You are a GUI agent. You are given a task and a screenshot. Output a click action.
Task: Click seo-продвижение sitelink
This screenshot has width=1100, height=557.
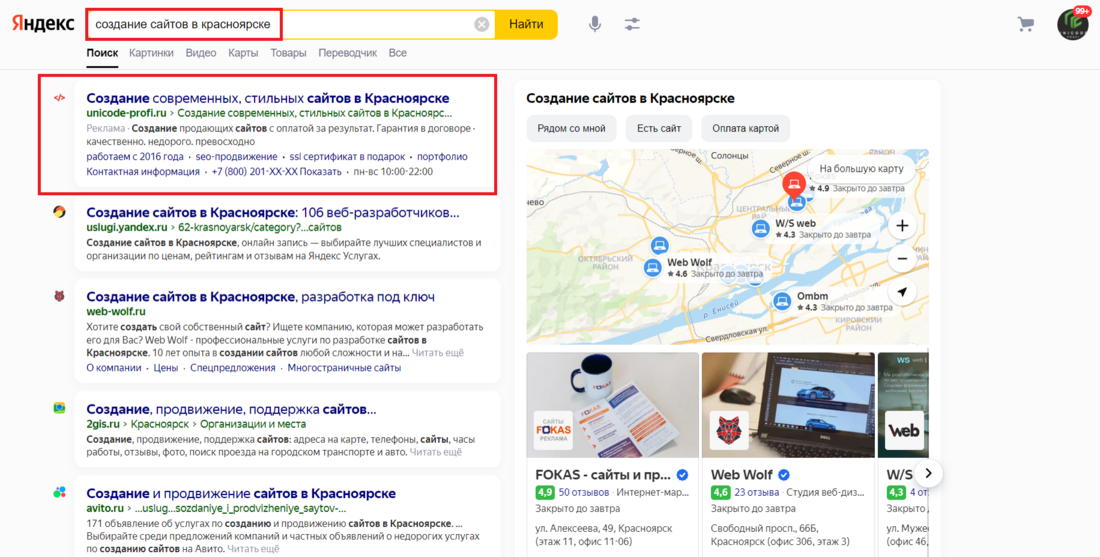coord(236,156)
